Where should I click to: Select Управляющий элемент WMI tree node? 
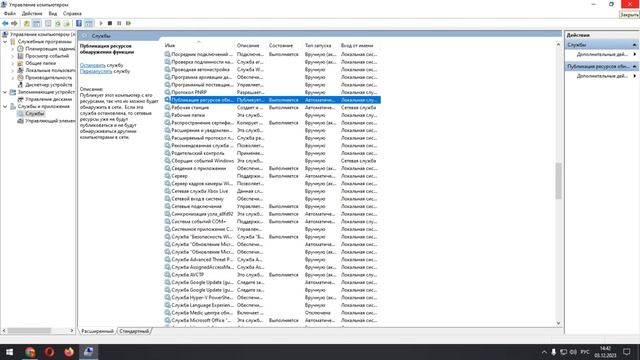click(46, 121)
